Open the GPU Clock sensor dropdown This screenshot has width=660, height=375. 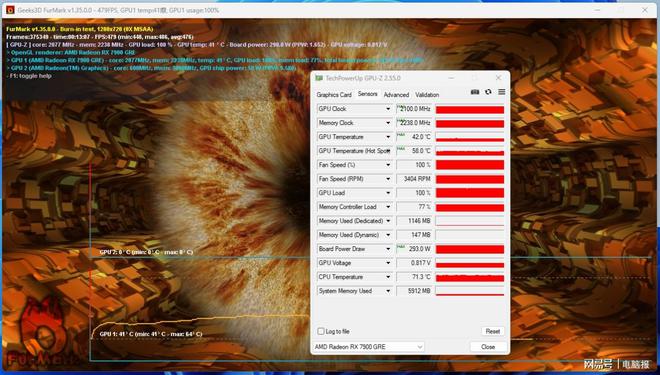click(388, 109)
